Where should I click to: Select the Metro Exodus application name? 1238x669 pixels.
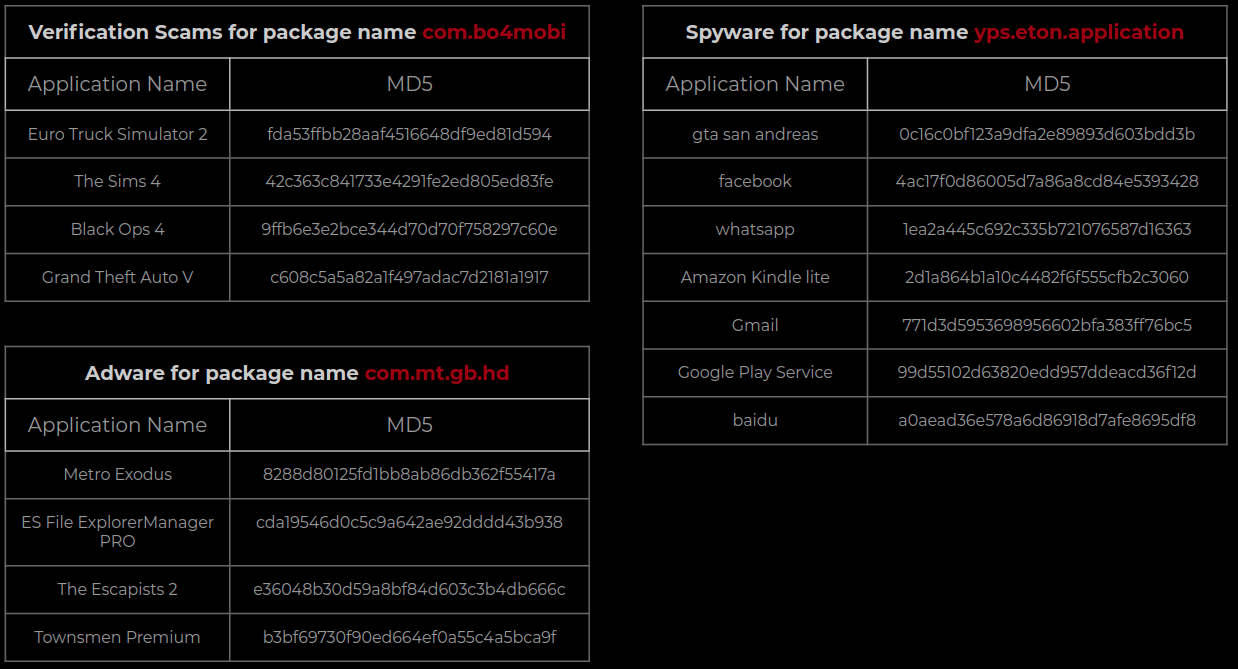pos(118,474)
